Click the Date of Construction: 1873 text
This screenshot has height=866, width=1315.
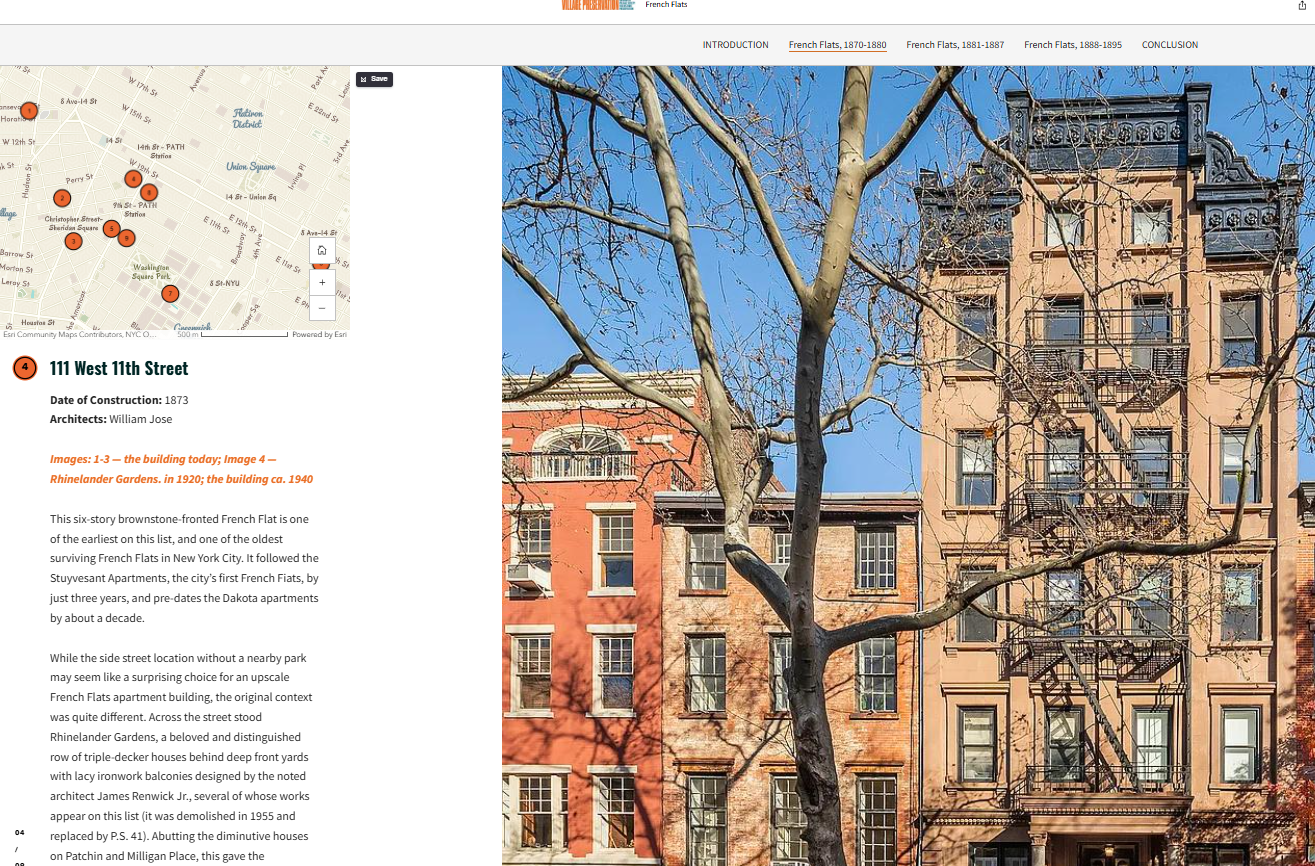coord(119,400)
